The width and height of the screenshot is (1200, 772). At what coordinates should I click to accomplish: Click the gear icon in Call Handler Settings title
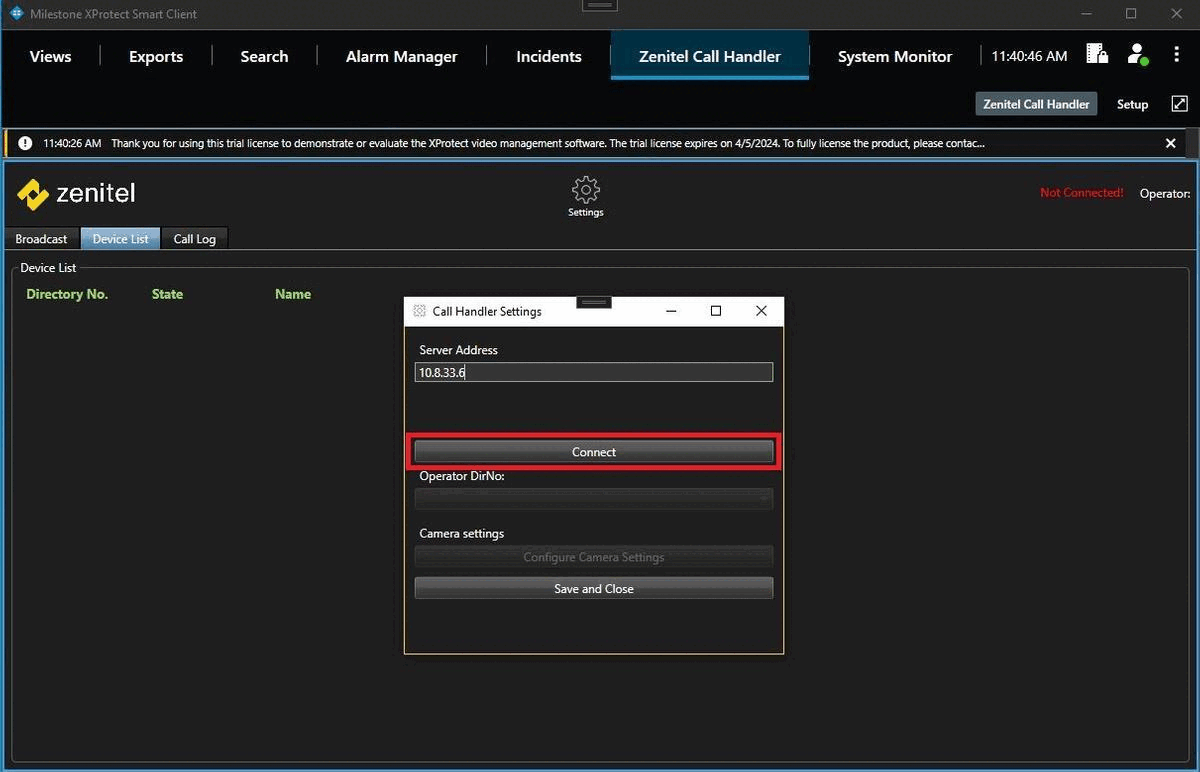420,311
